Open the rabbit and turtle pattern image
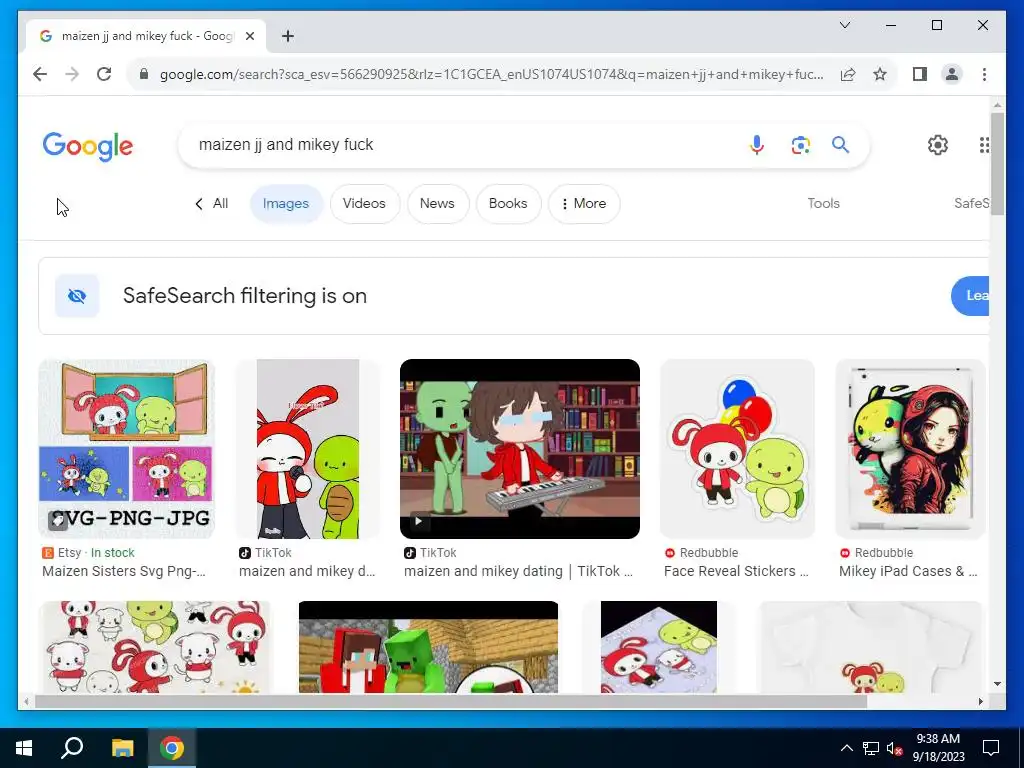Viewport: 1024px width, 768px height. pyautogui.click(x=155, y=647)
